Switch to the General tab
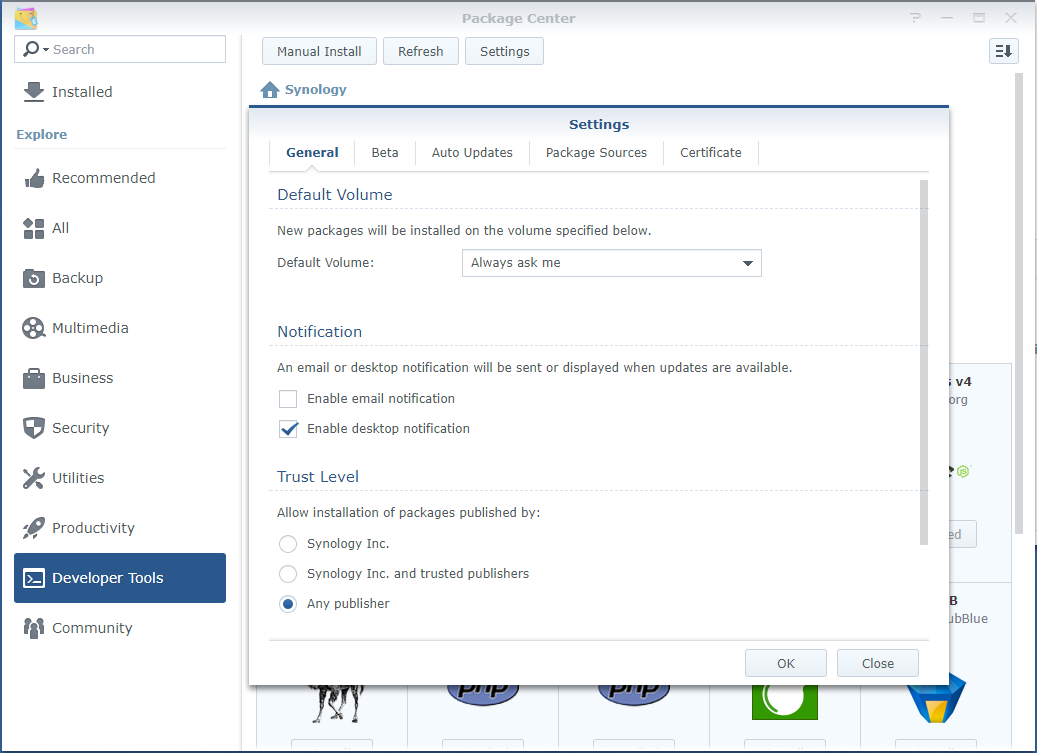This screenshot has width=1037, height=753. pos(312,153)
